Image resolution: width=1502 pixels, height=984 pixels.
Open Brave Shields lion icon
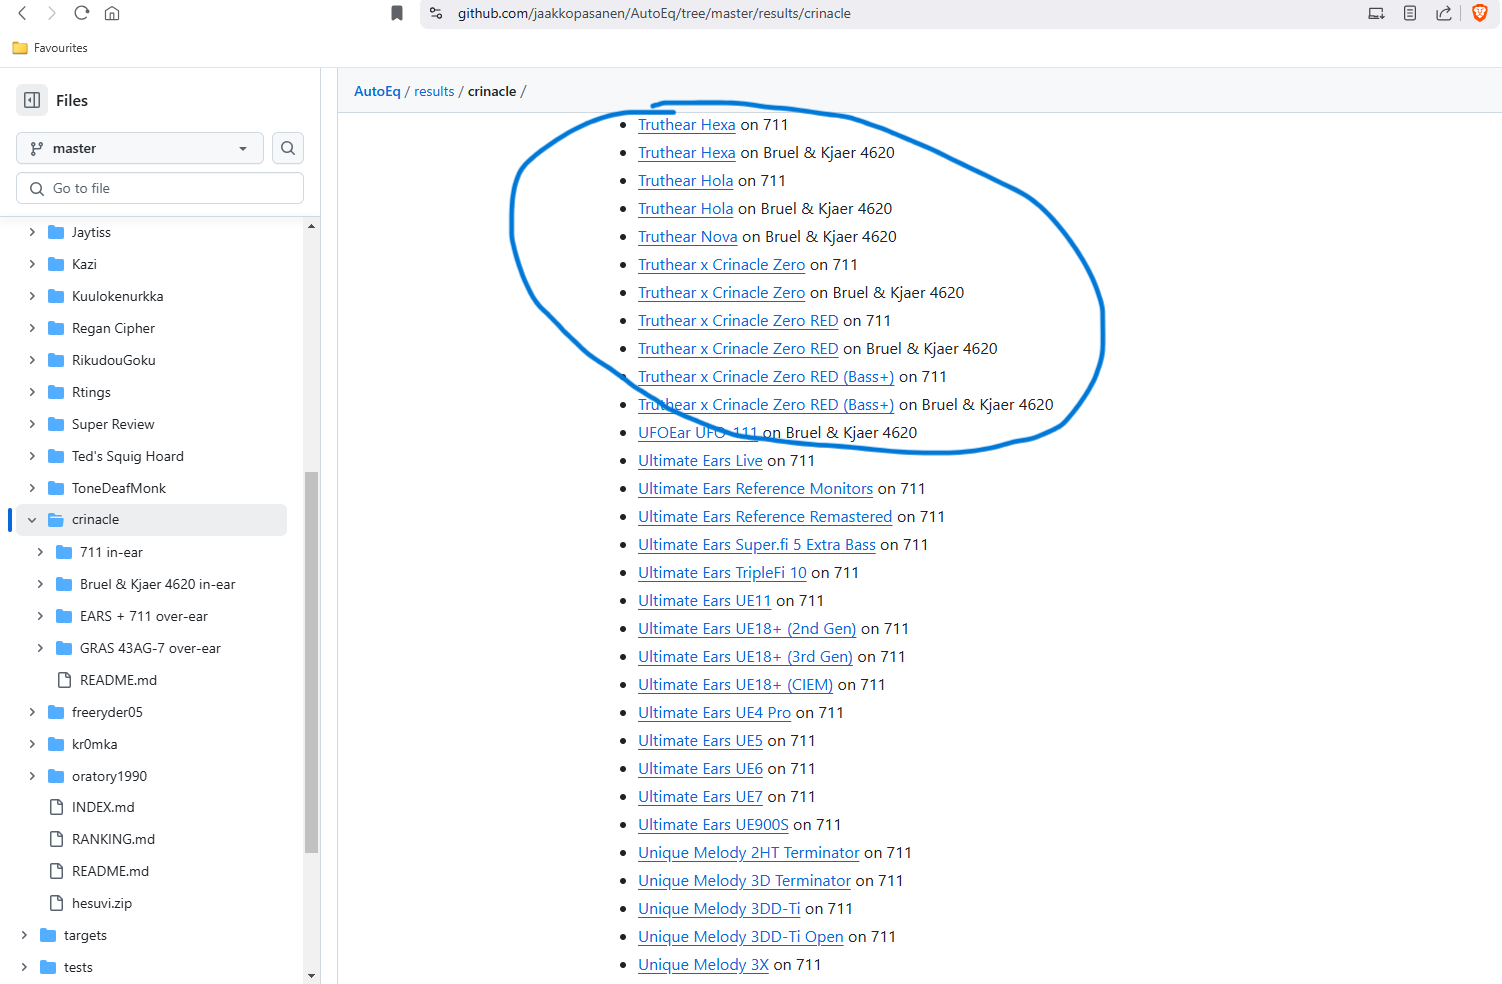(1480, 13)
